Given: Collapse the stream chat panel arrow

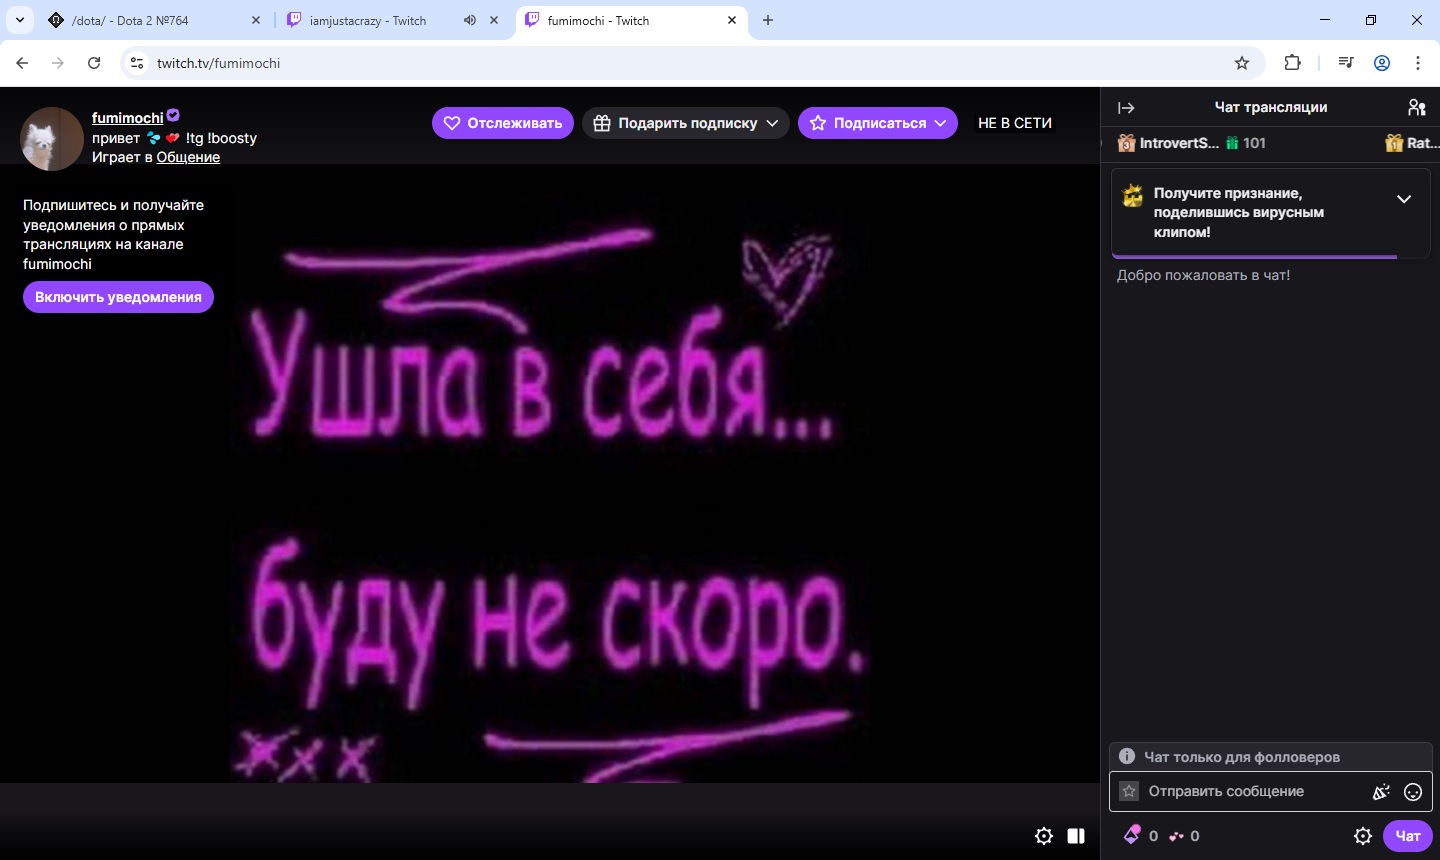Looking at the screenshot, I should coord(1126,108).
